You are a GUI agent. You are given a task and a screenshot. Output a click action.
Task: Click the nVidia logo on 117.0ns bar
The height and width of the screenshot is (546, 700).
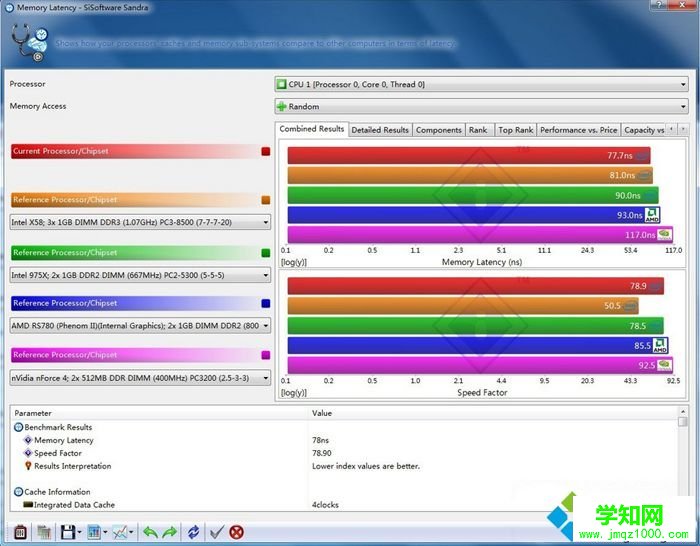tap(665, 234)
